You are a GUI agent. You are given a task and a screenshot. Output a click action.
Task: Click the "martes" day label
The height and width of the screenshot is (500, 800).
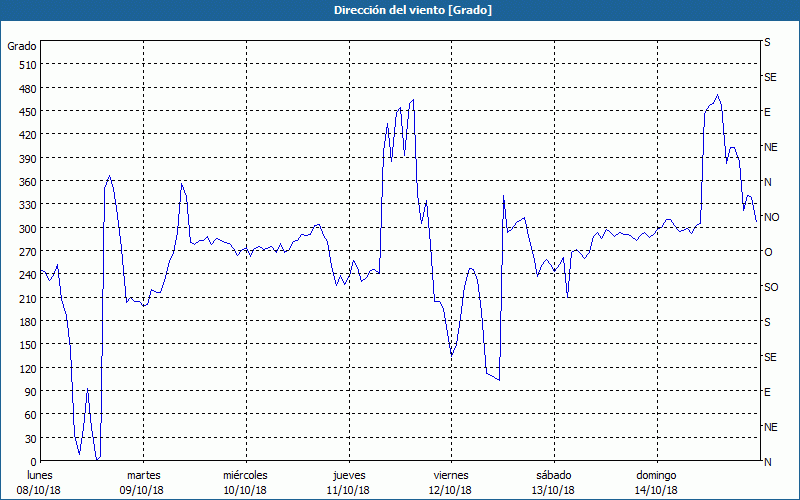pos(143,475)
